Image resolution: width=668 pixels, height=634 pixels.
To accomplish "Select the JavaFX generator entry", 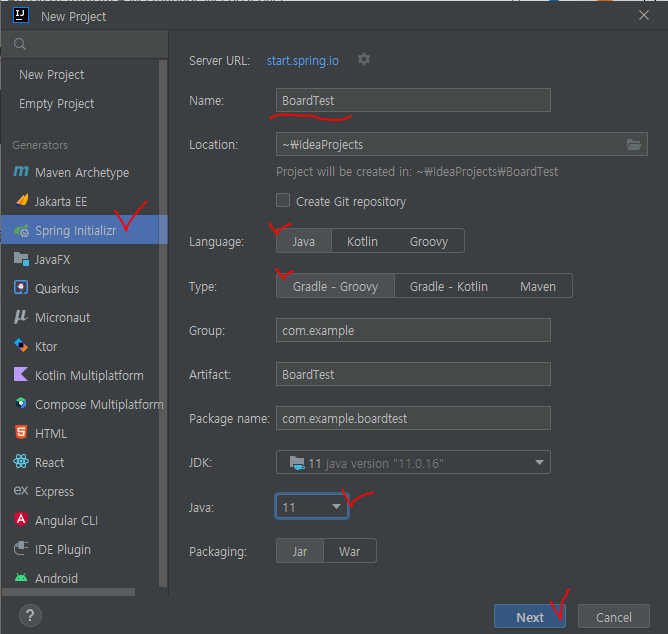I will coord(80,259).
